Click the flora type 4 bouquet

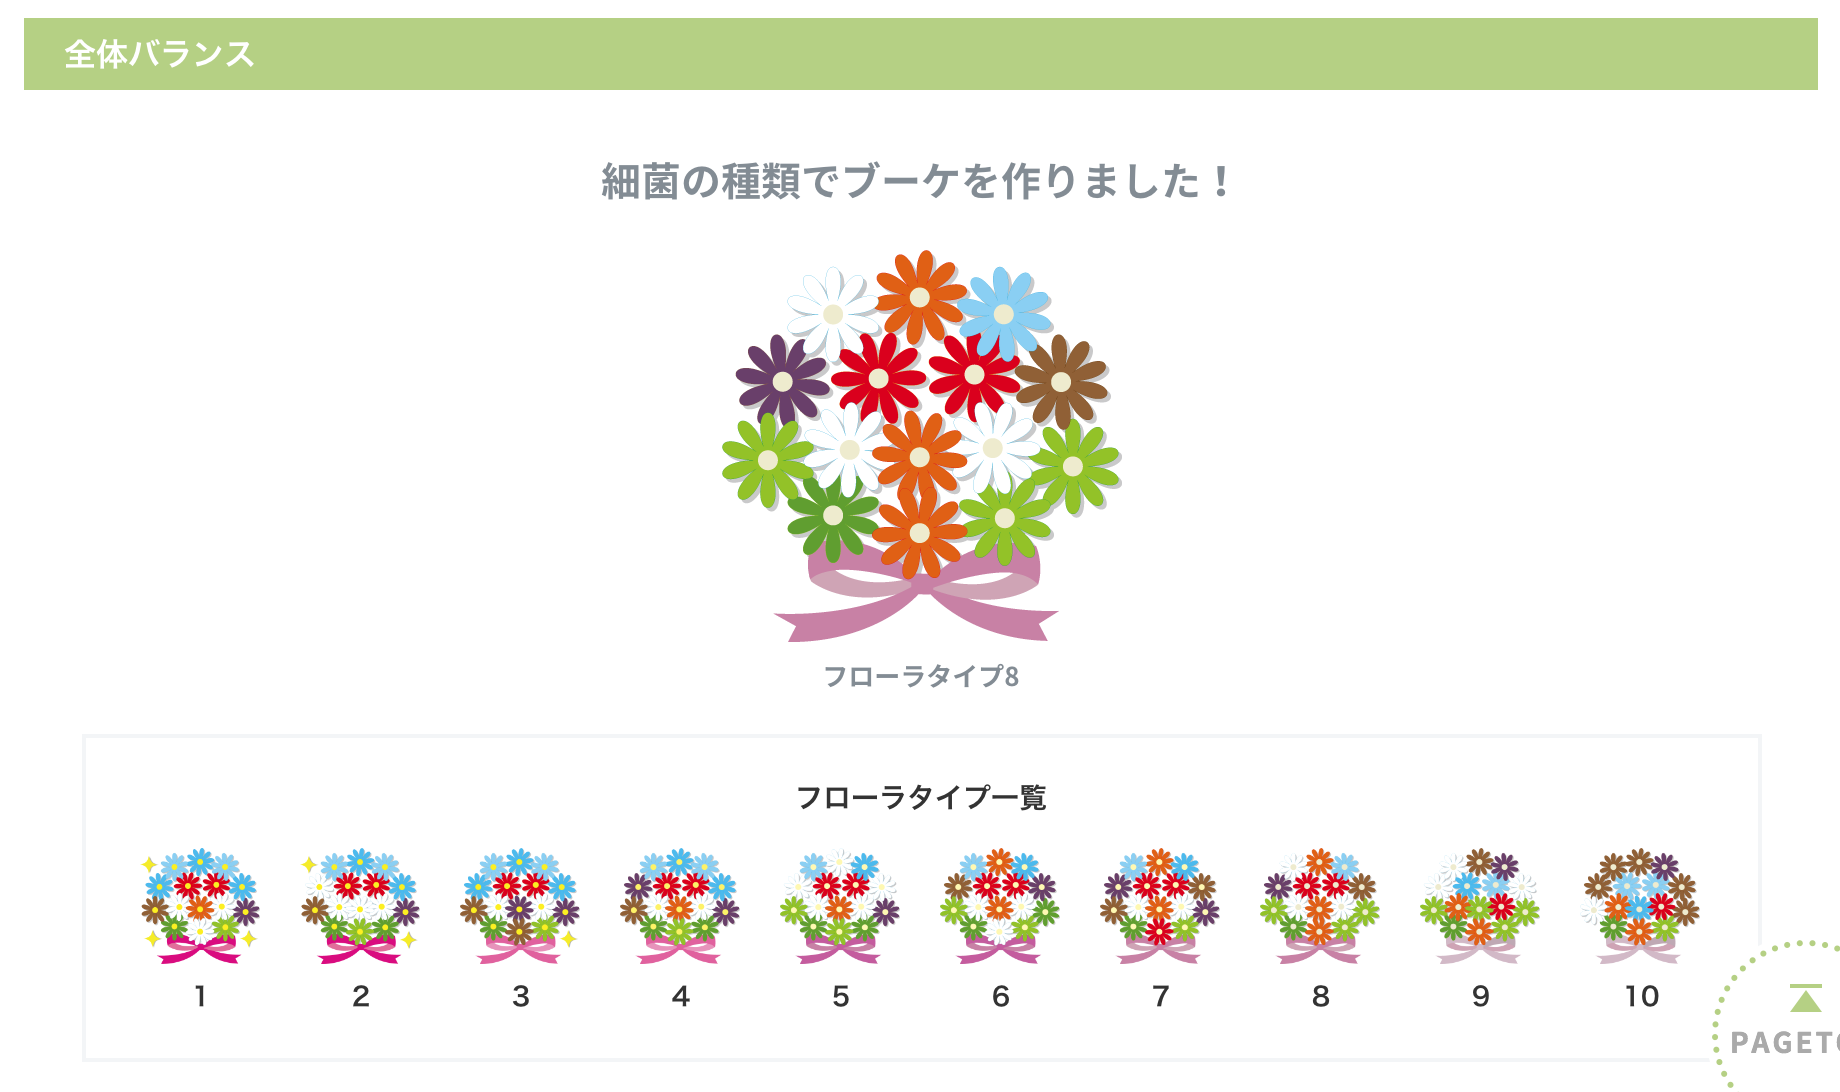coord(680,906)
